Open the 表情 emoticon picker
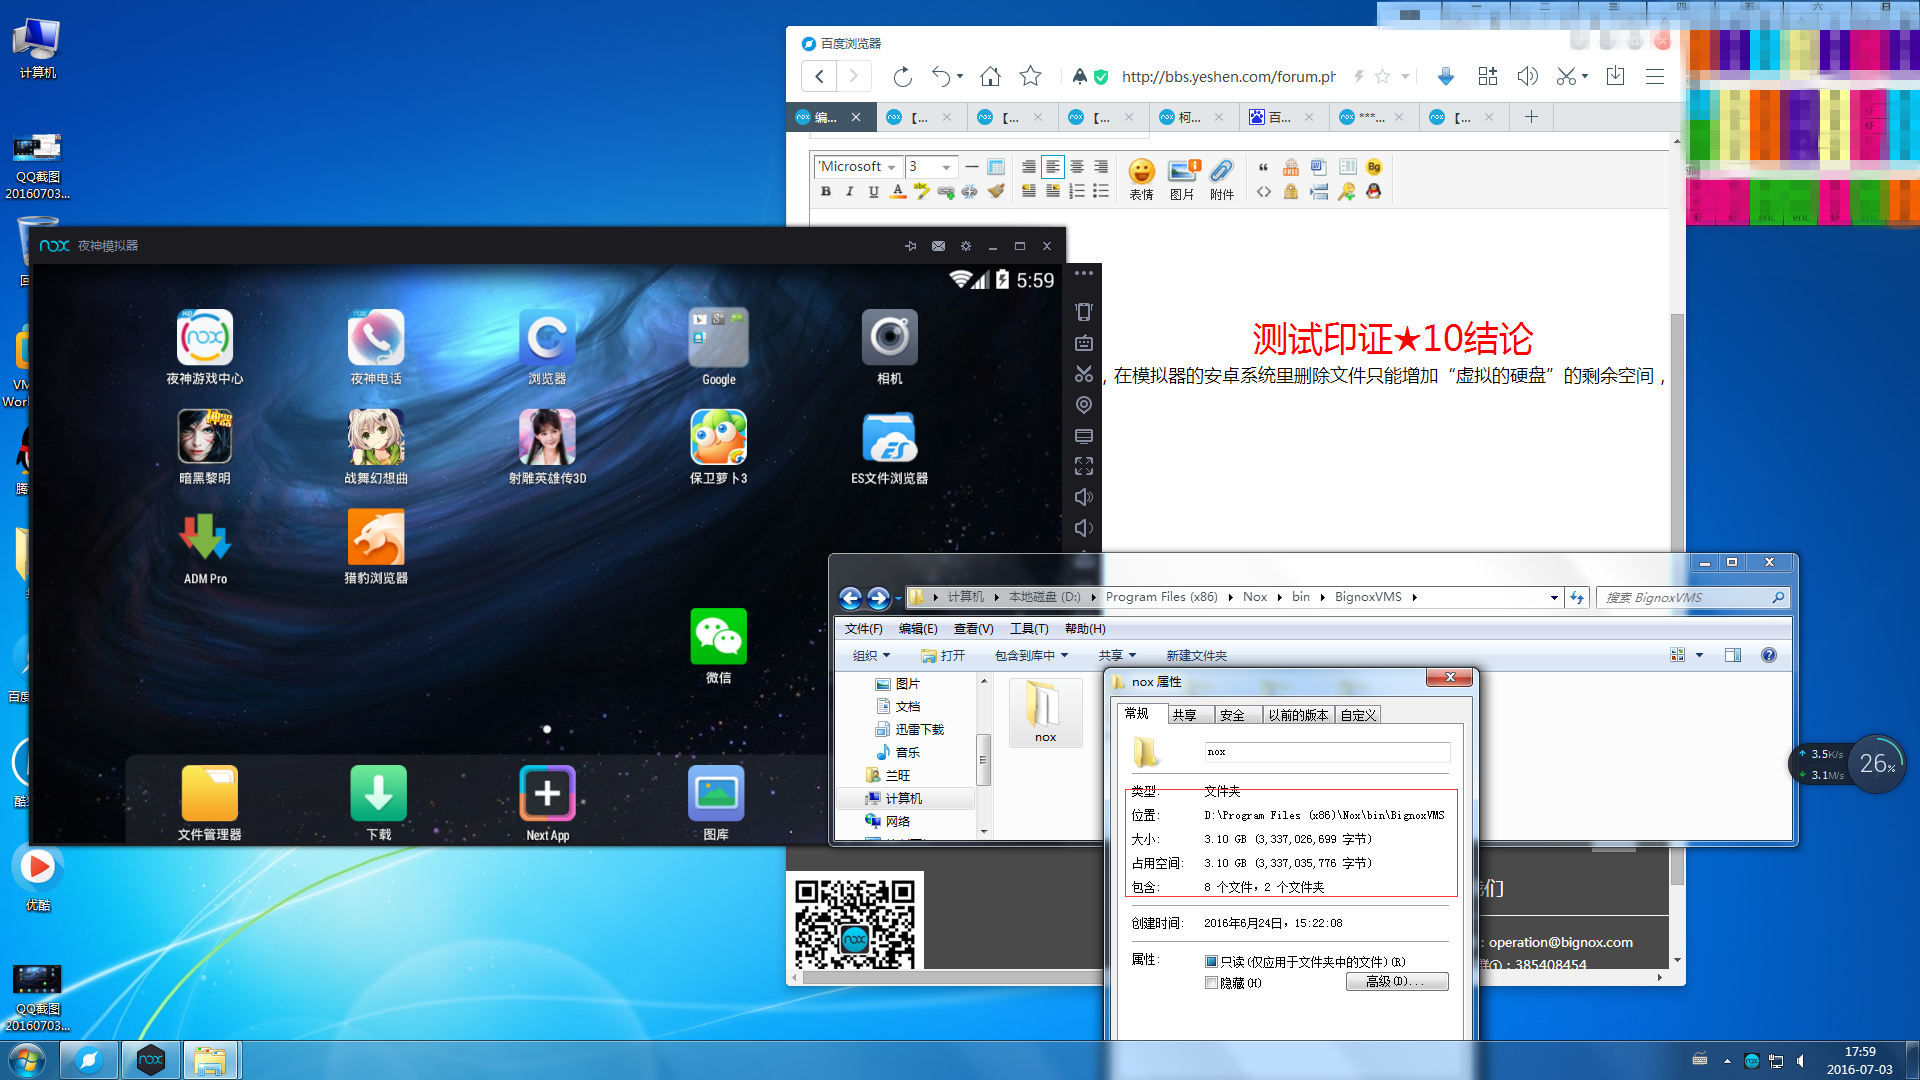 1141,179
